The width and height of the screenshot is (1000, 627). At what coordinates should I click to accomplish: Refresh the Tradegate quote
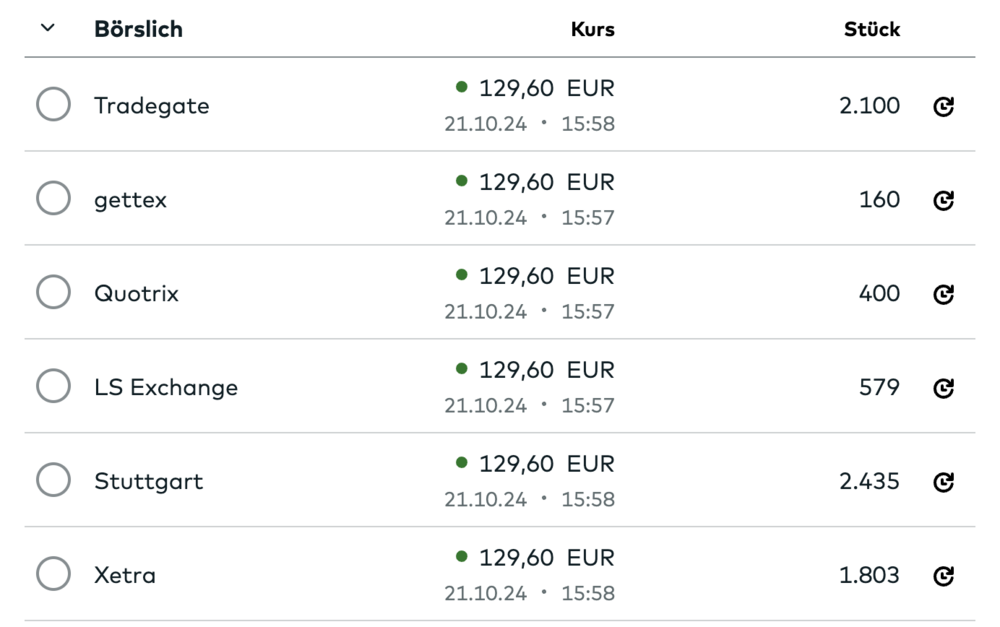pyautogui.click(x=943, y=106)
